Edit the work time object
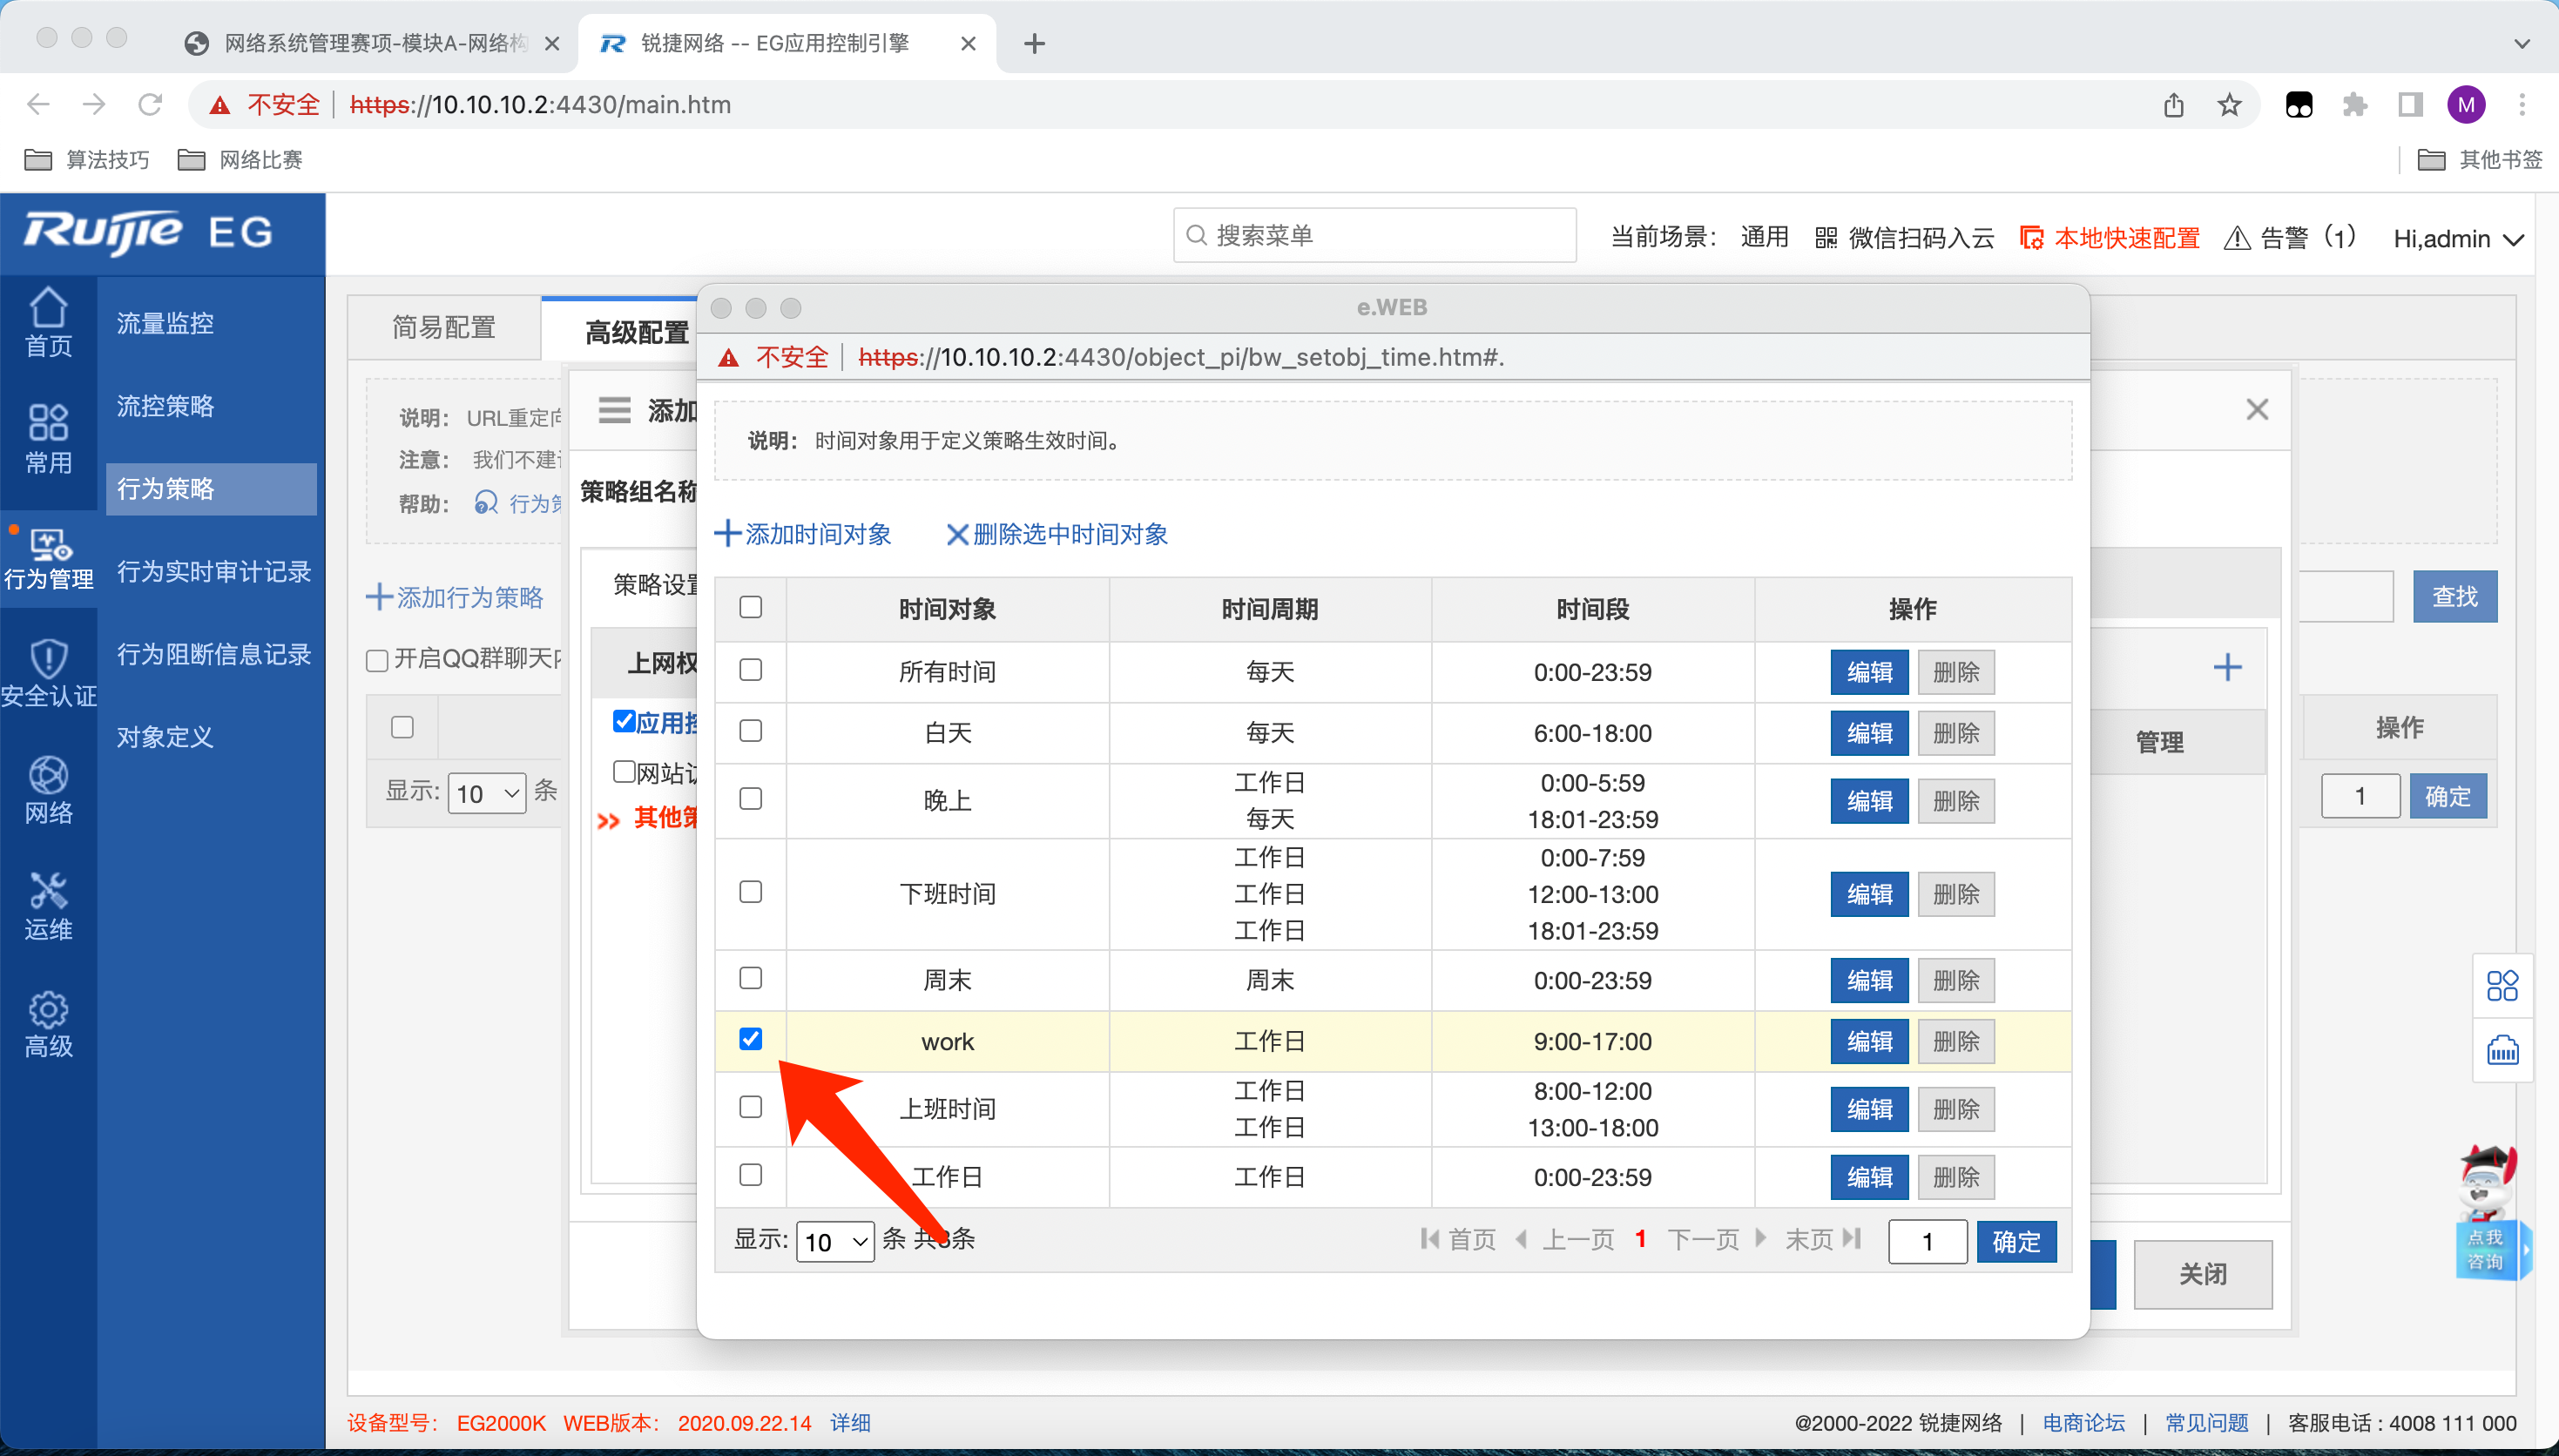2559x1456 pixels. click(x=1869, y=1041)
